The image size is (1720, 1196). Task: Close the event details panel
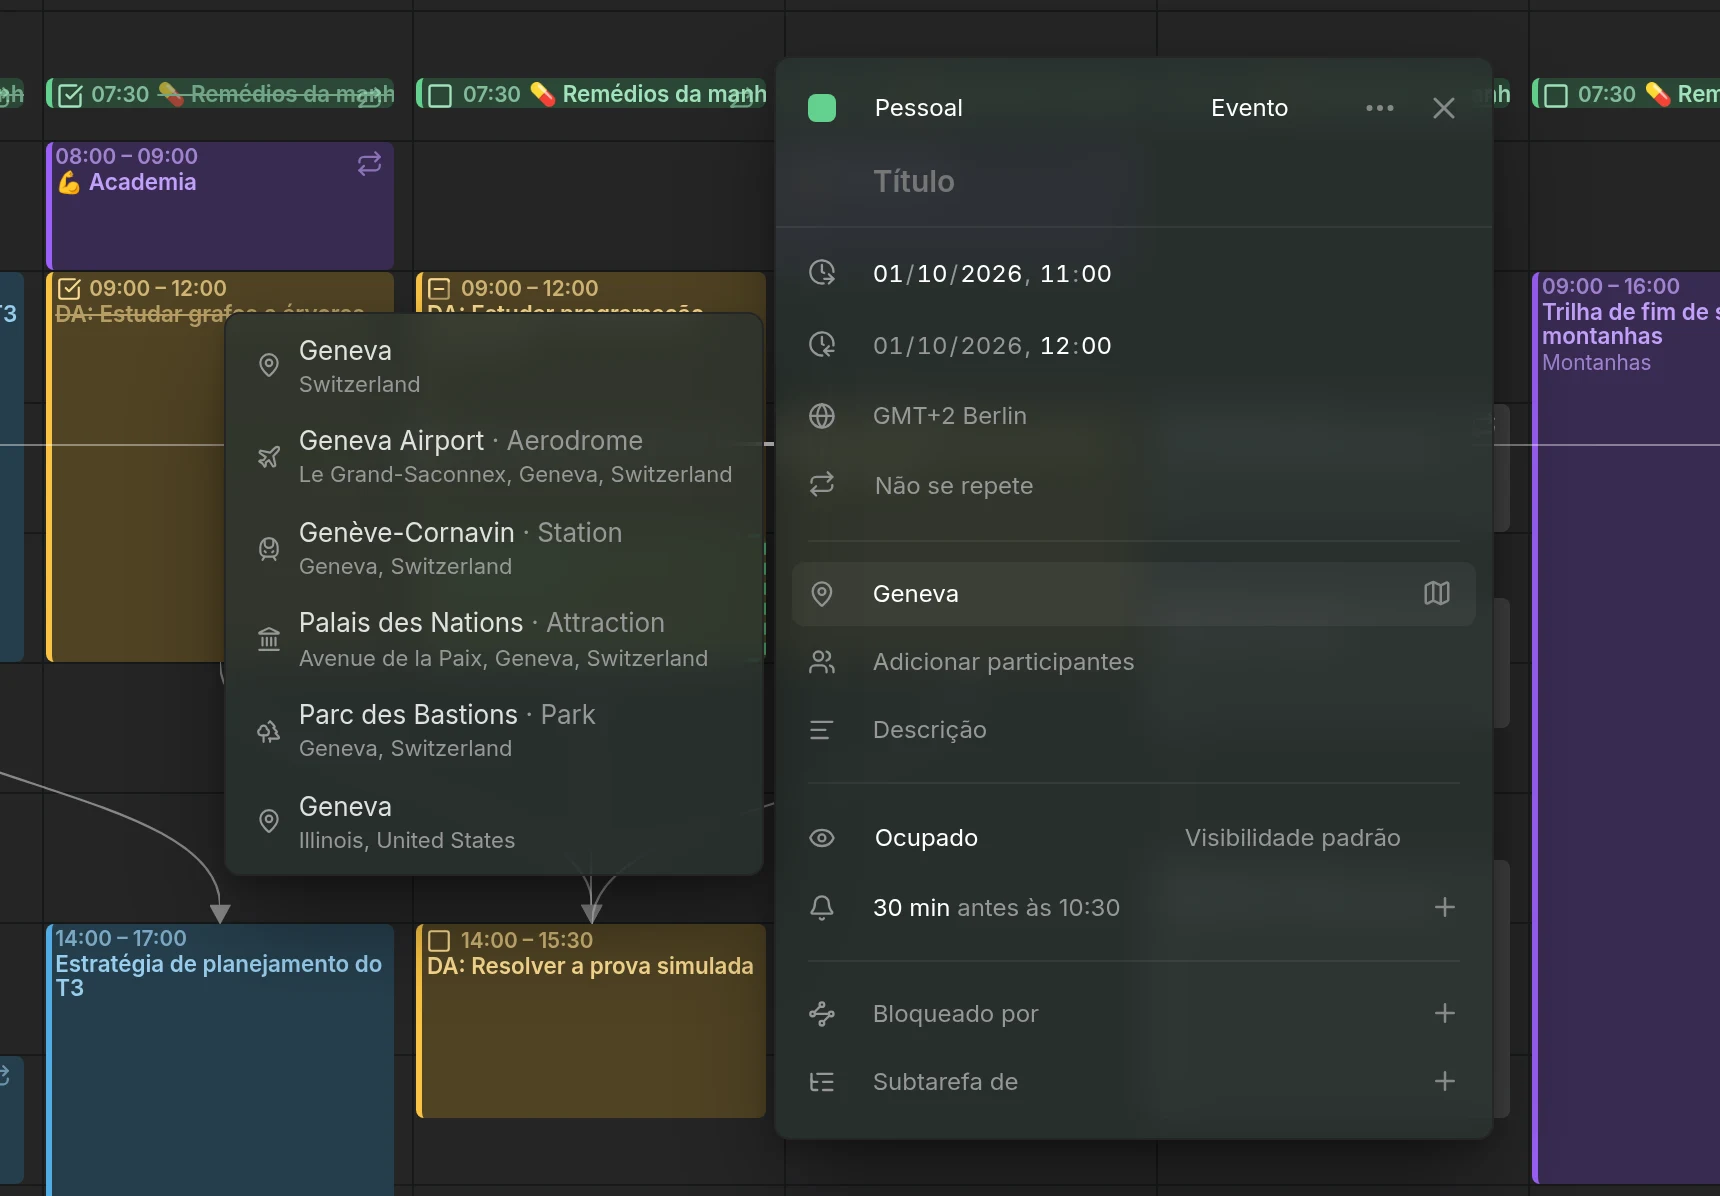coord(1443,108)
